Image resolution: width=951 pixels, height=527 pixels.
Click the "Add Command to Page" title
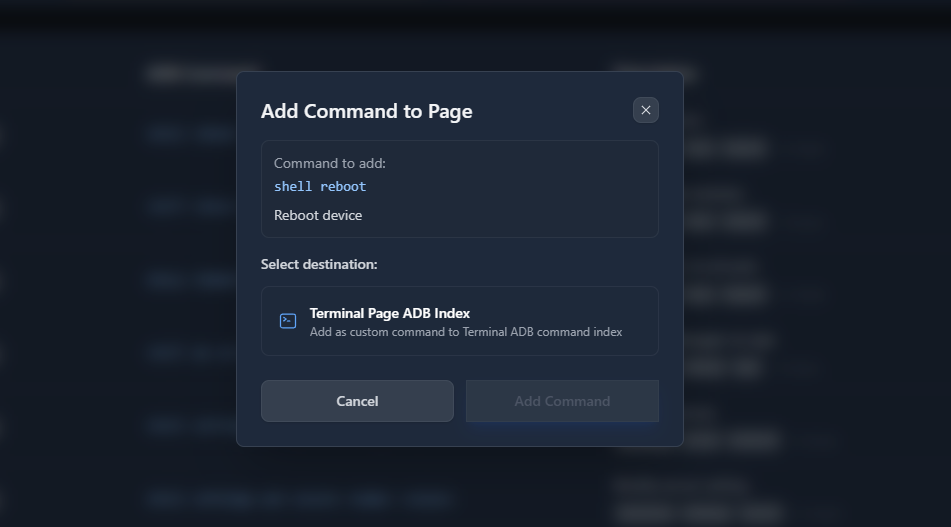click(x=366, y=111)
